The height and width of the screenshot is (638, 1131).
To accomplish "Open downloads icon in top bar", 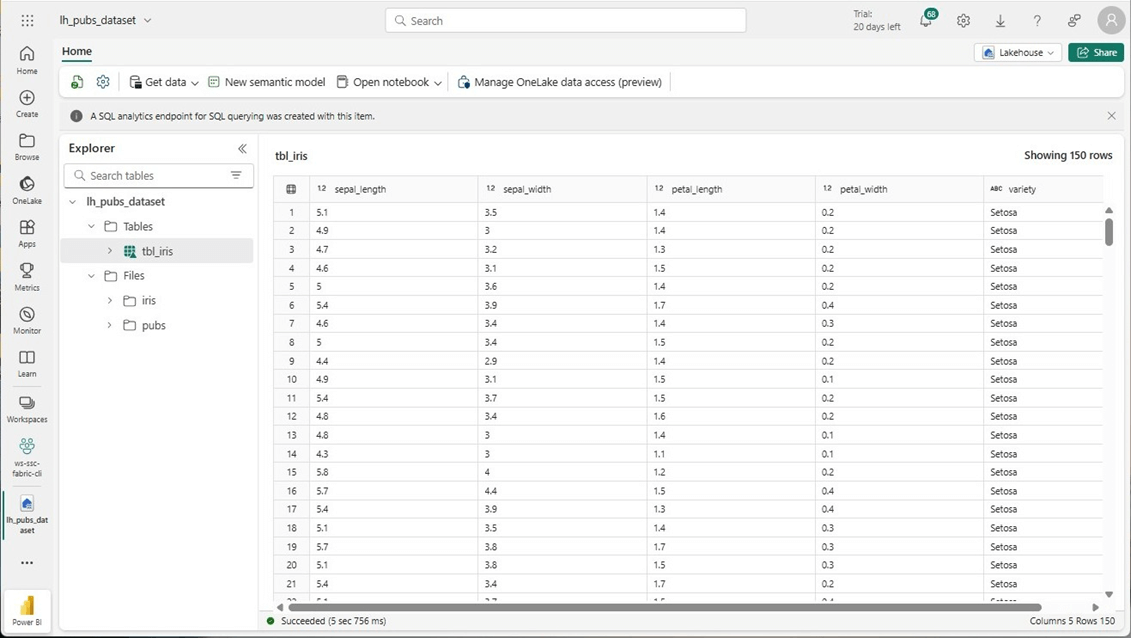I will coord(1000,21).
